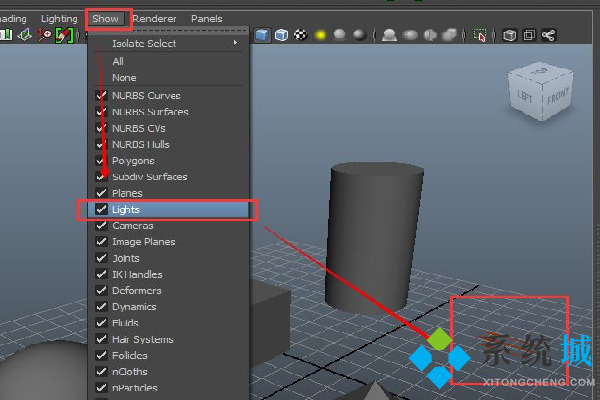The height and width of the screenshot is (400, 600).
Task: Toggle the Cameras checkbox in Show menu
Action: pos(101,226)
